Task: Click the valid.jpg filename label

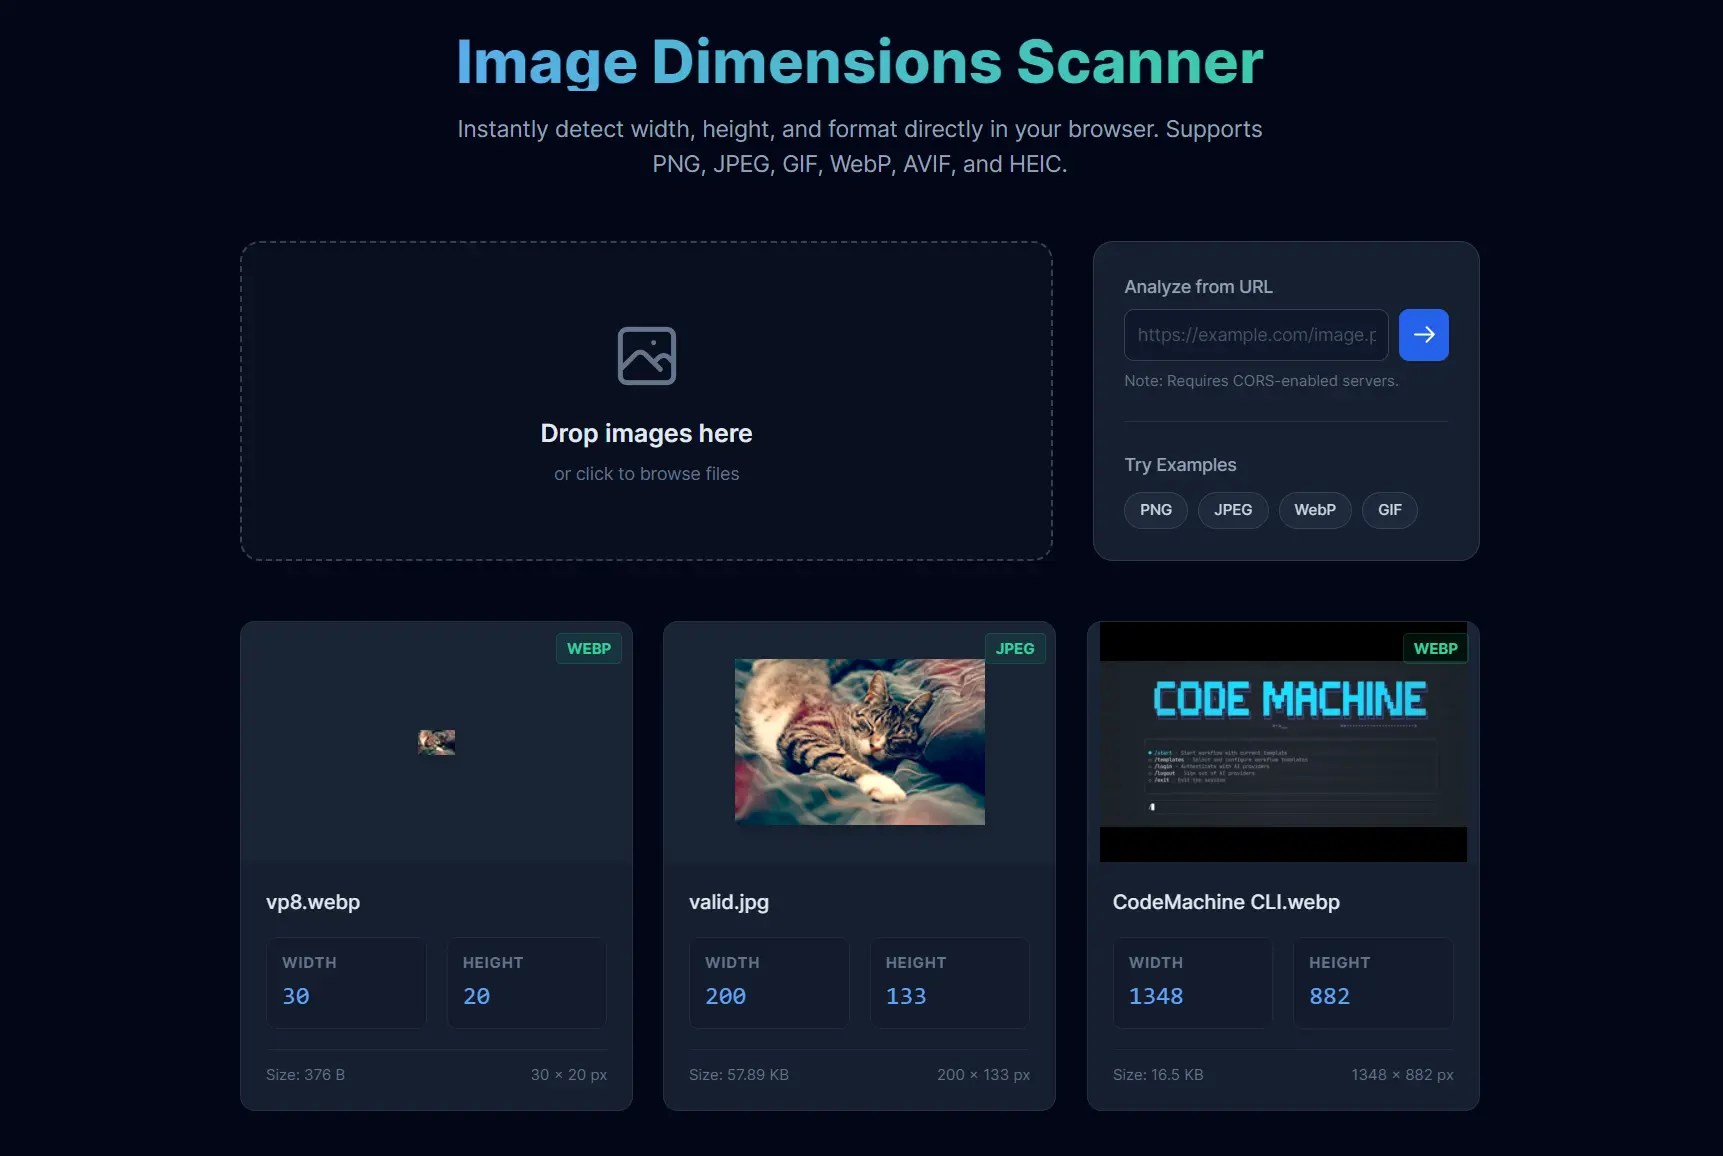Action: pyautogui.click(x=729, y=902)
